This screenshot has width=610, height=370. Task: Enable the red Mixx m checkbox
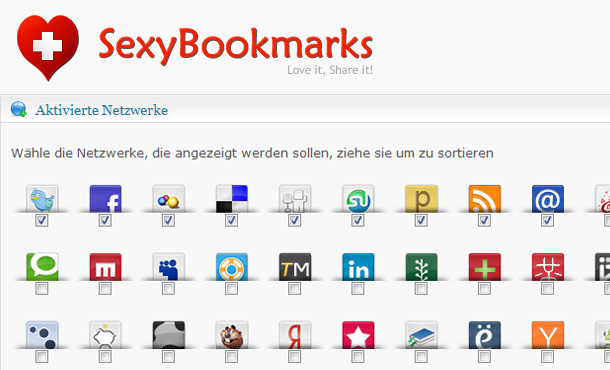(x=105, y=289)
